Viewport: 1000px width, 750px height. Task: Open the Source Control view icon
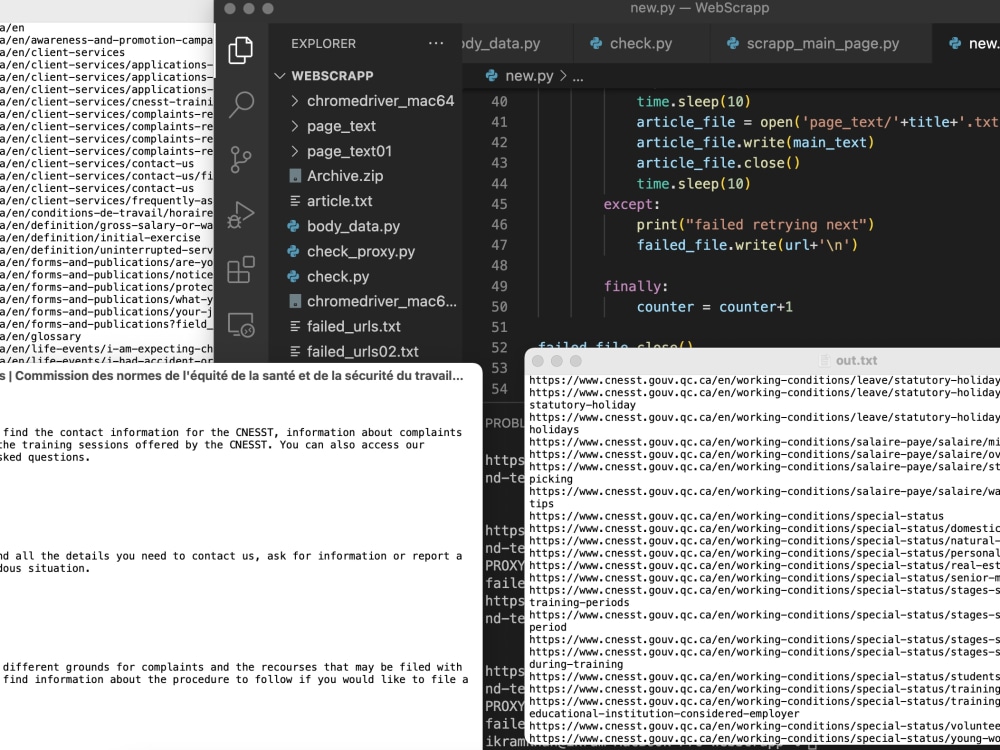coord(241,159)
